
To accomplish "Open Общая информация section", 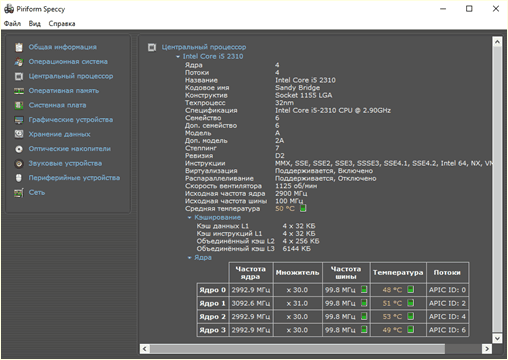I will pyautogui.click(x=62, y=47).
